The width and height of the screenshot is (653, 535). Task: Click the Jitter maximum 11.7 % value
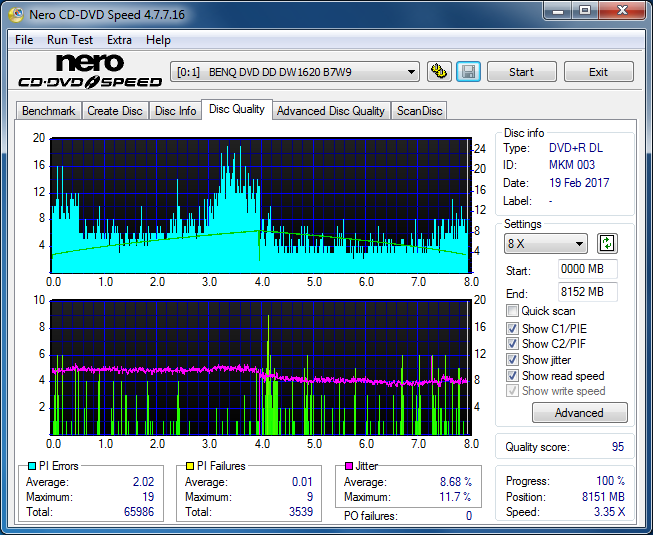[456, 497]
